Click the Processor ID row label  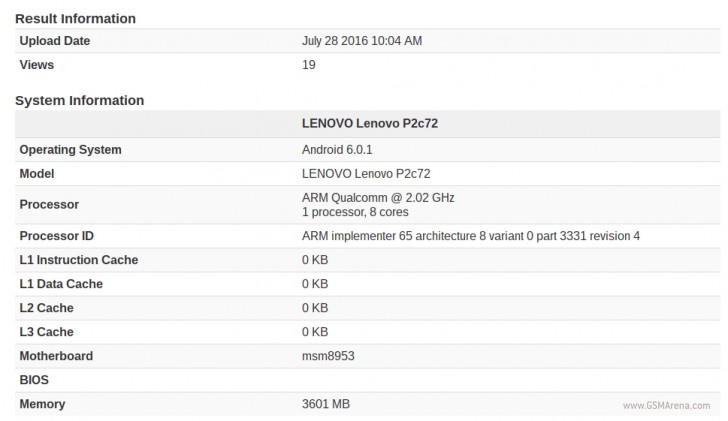(57, 236)
